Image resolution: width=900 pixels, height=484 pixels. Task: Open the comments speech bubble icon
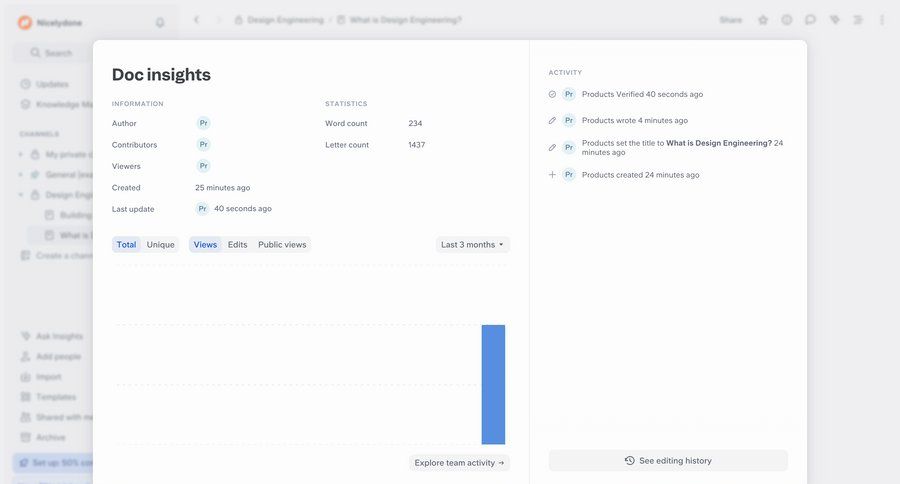[810, 20]
